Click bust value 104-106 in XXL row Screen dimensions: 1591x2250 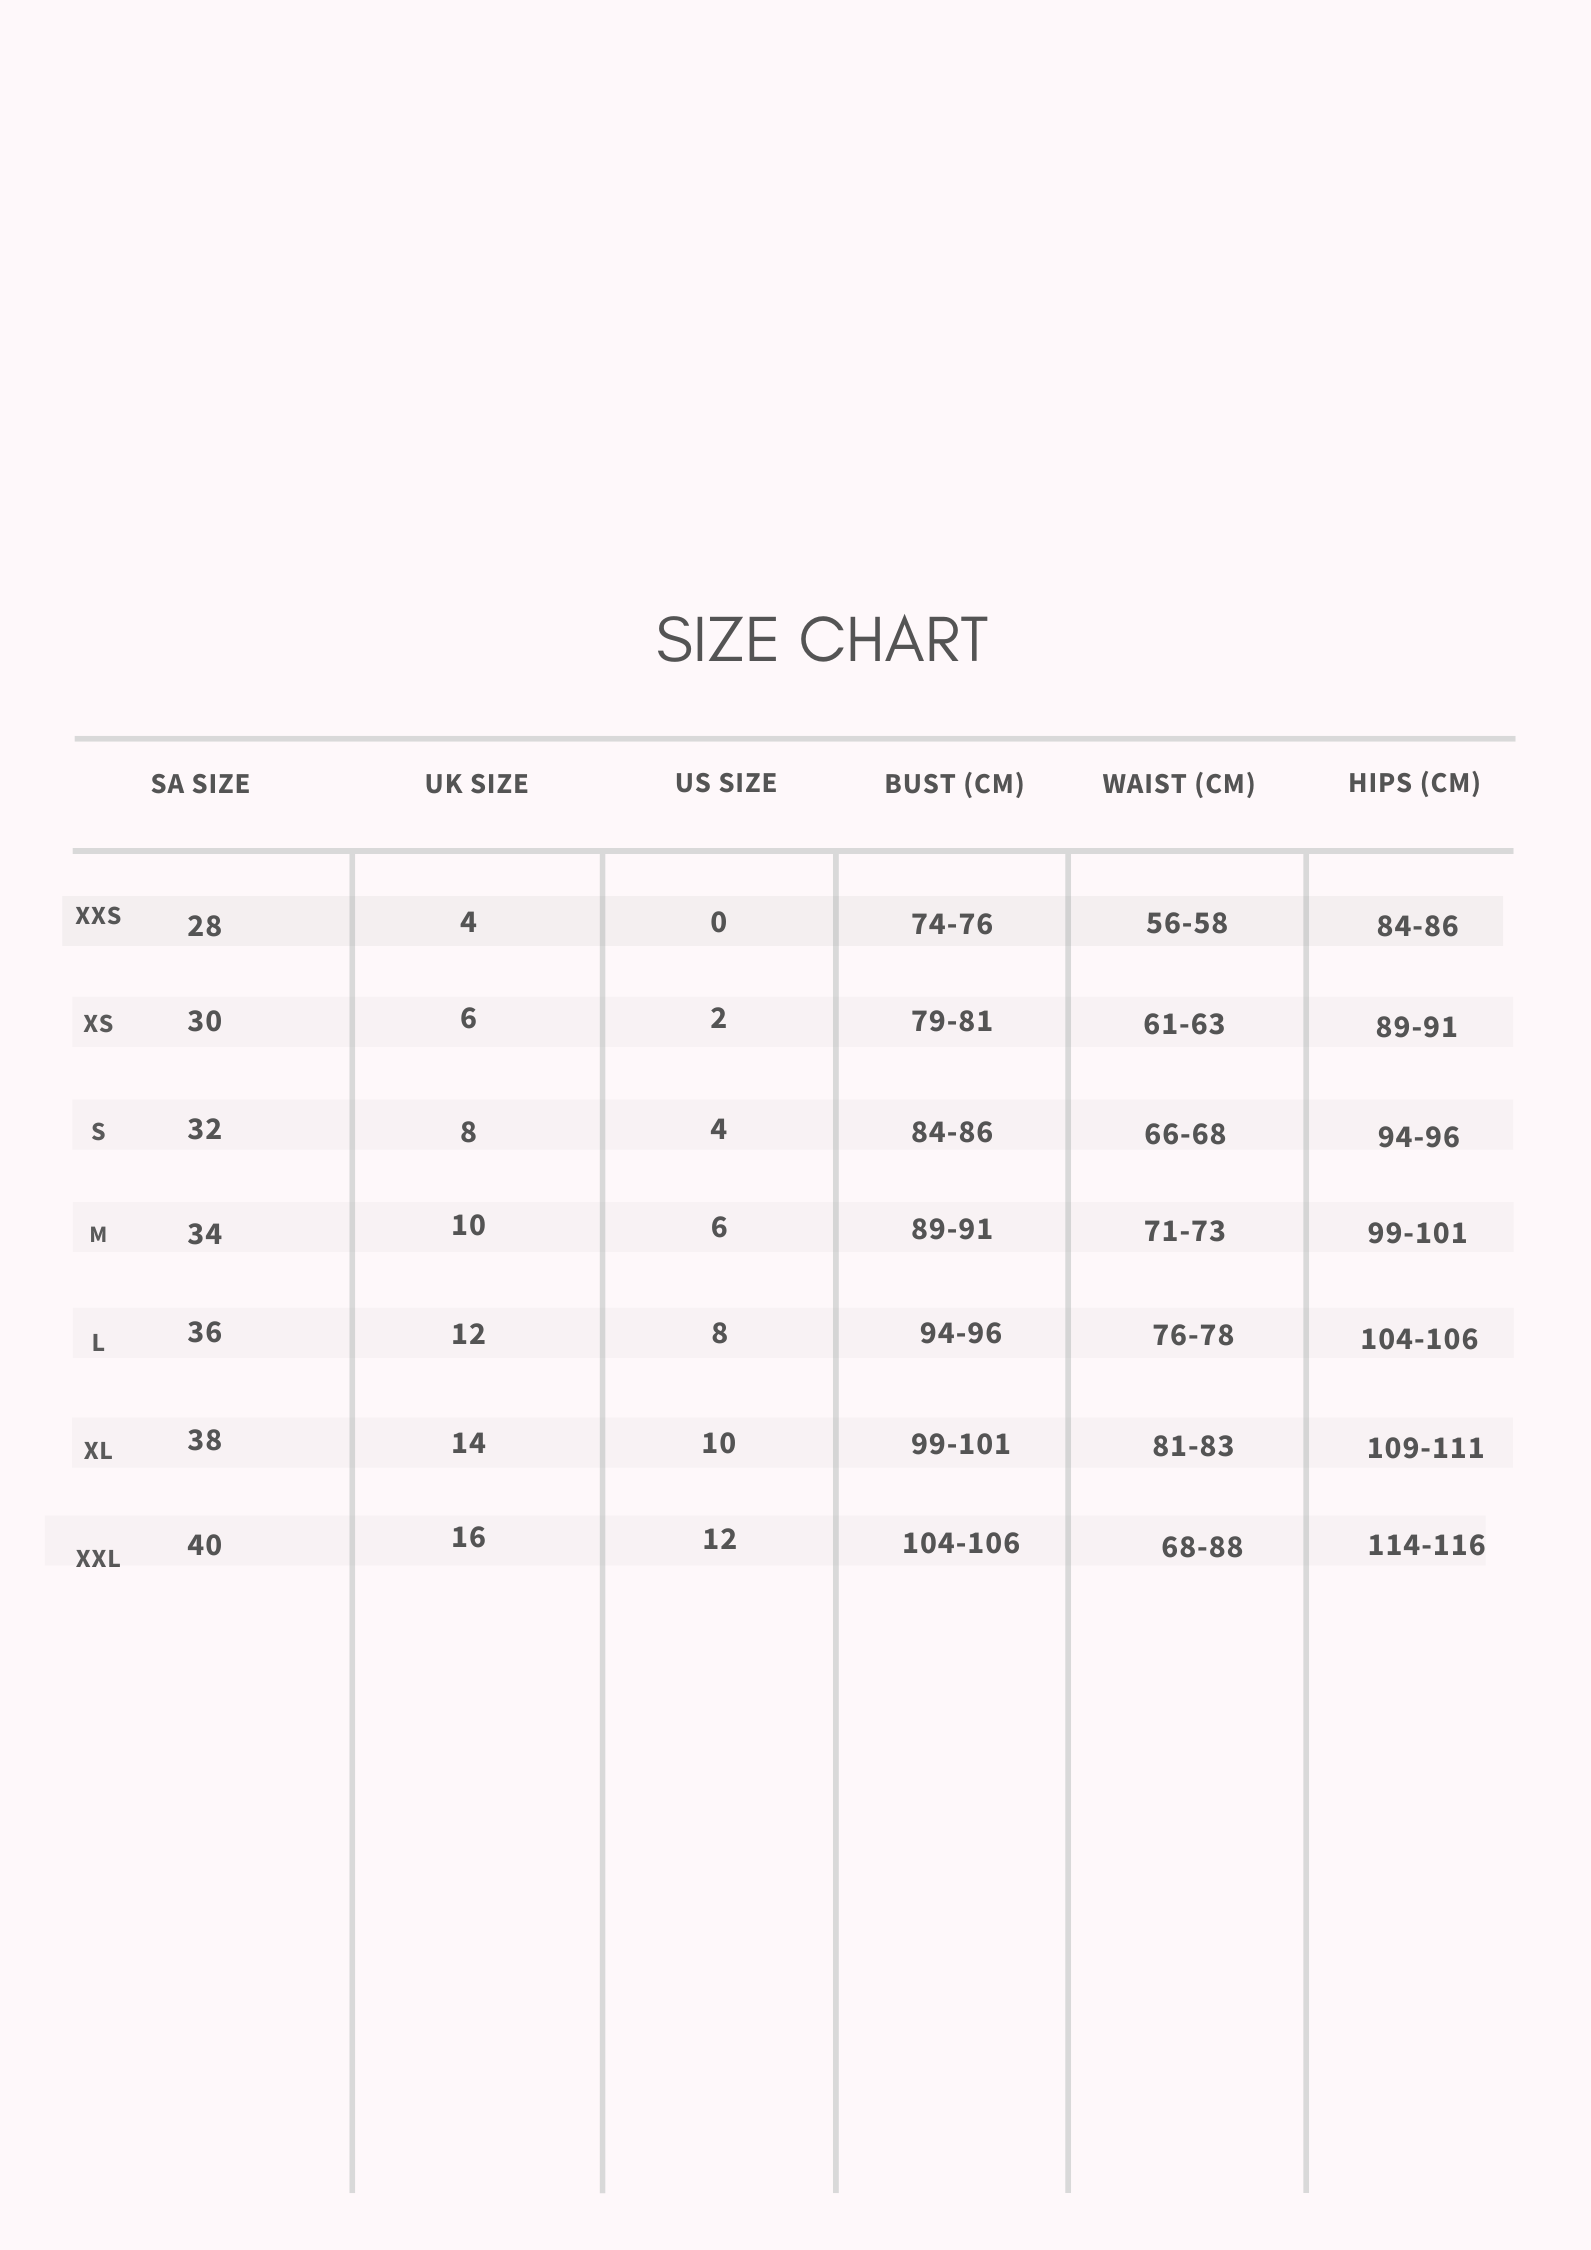pos(960,1544)
